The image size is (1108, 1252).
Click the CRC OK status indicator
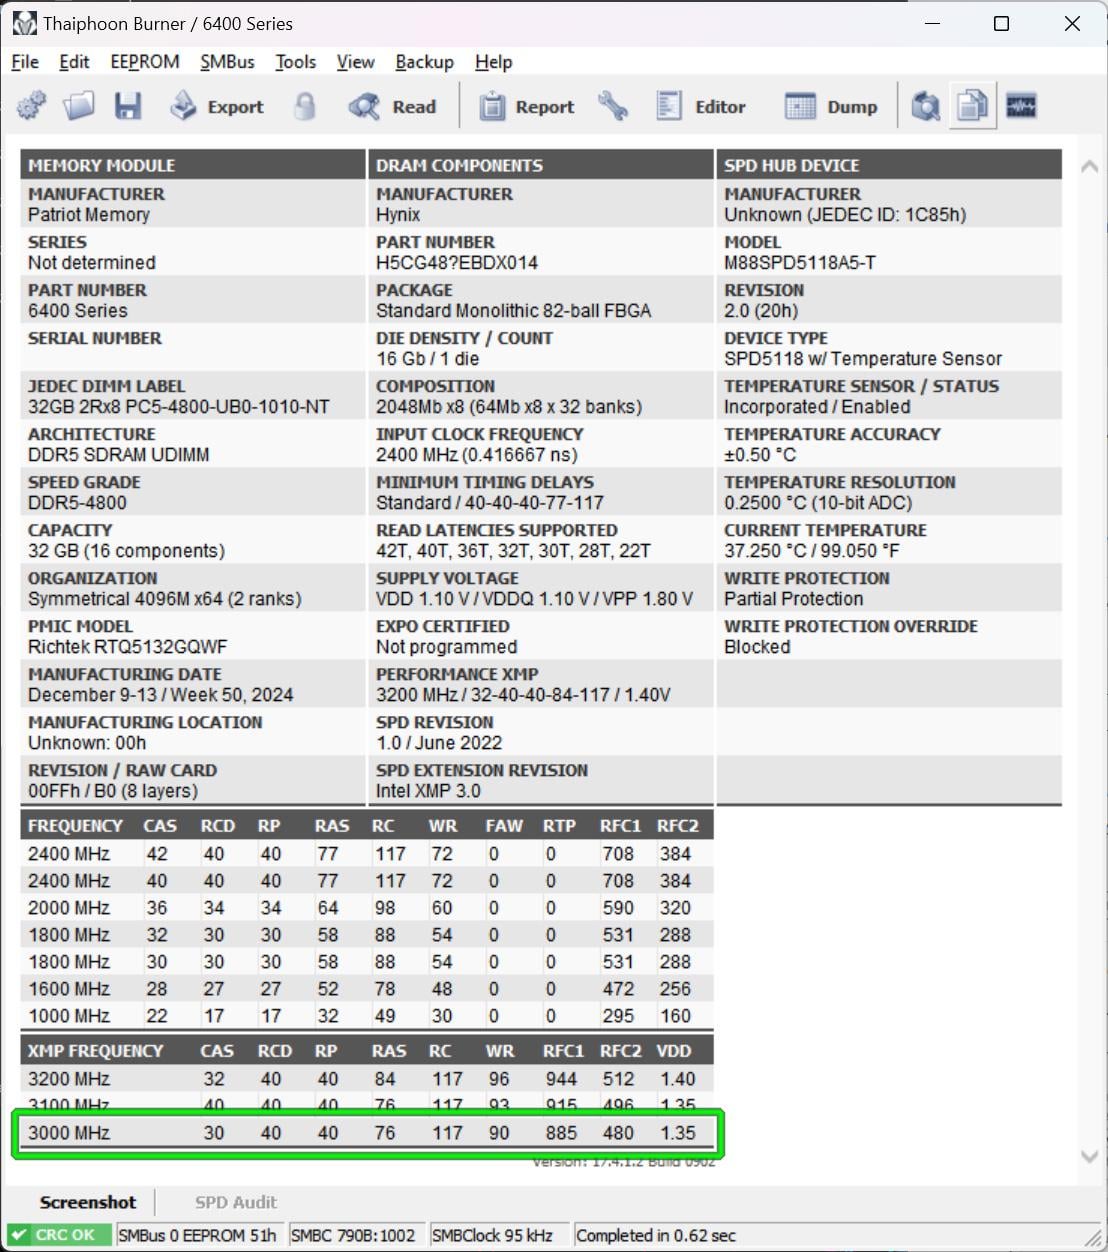tap(58, 1235)
